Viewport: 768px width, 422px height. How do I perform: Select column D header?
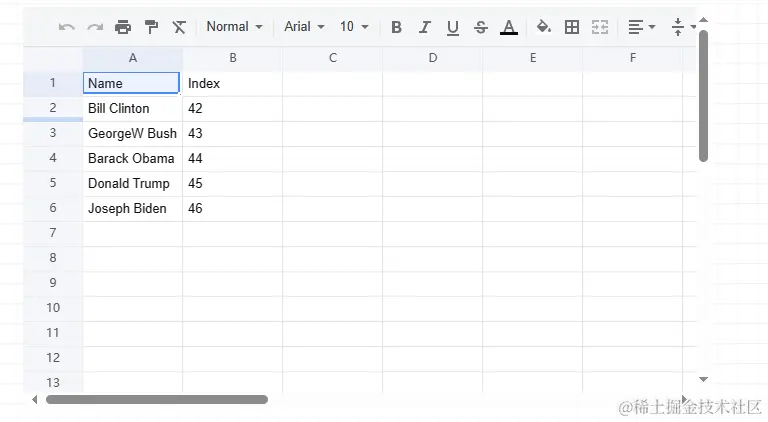432,58
